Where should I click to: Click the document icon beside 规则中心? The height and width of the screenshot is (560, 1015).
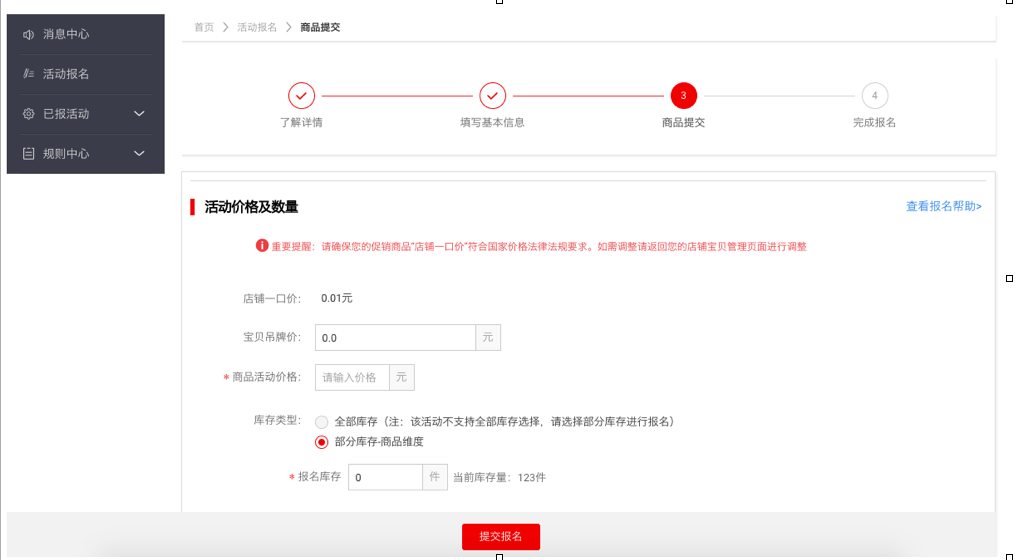coord(28,154)
